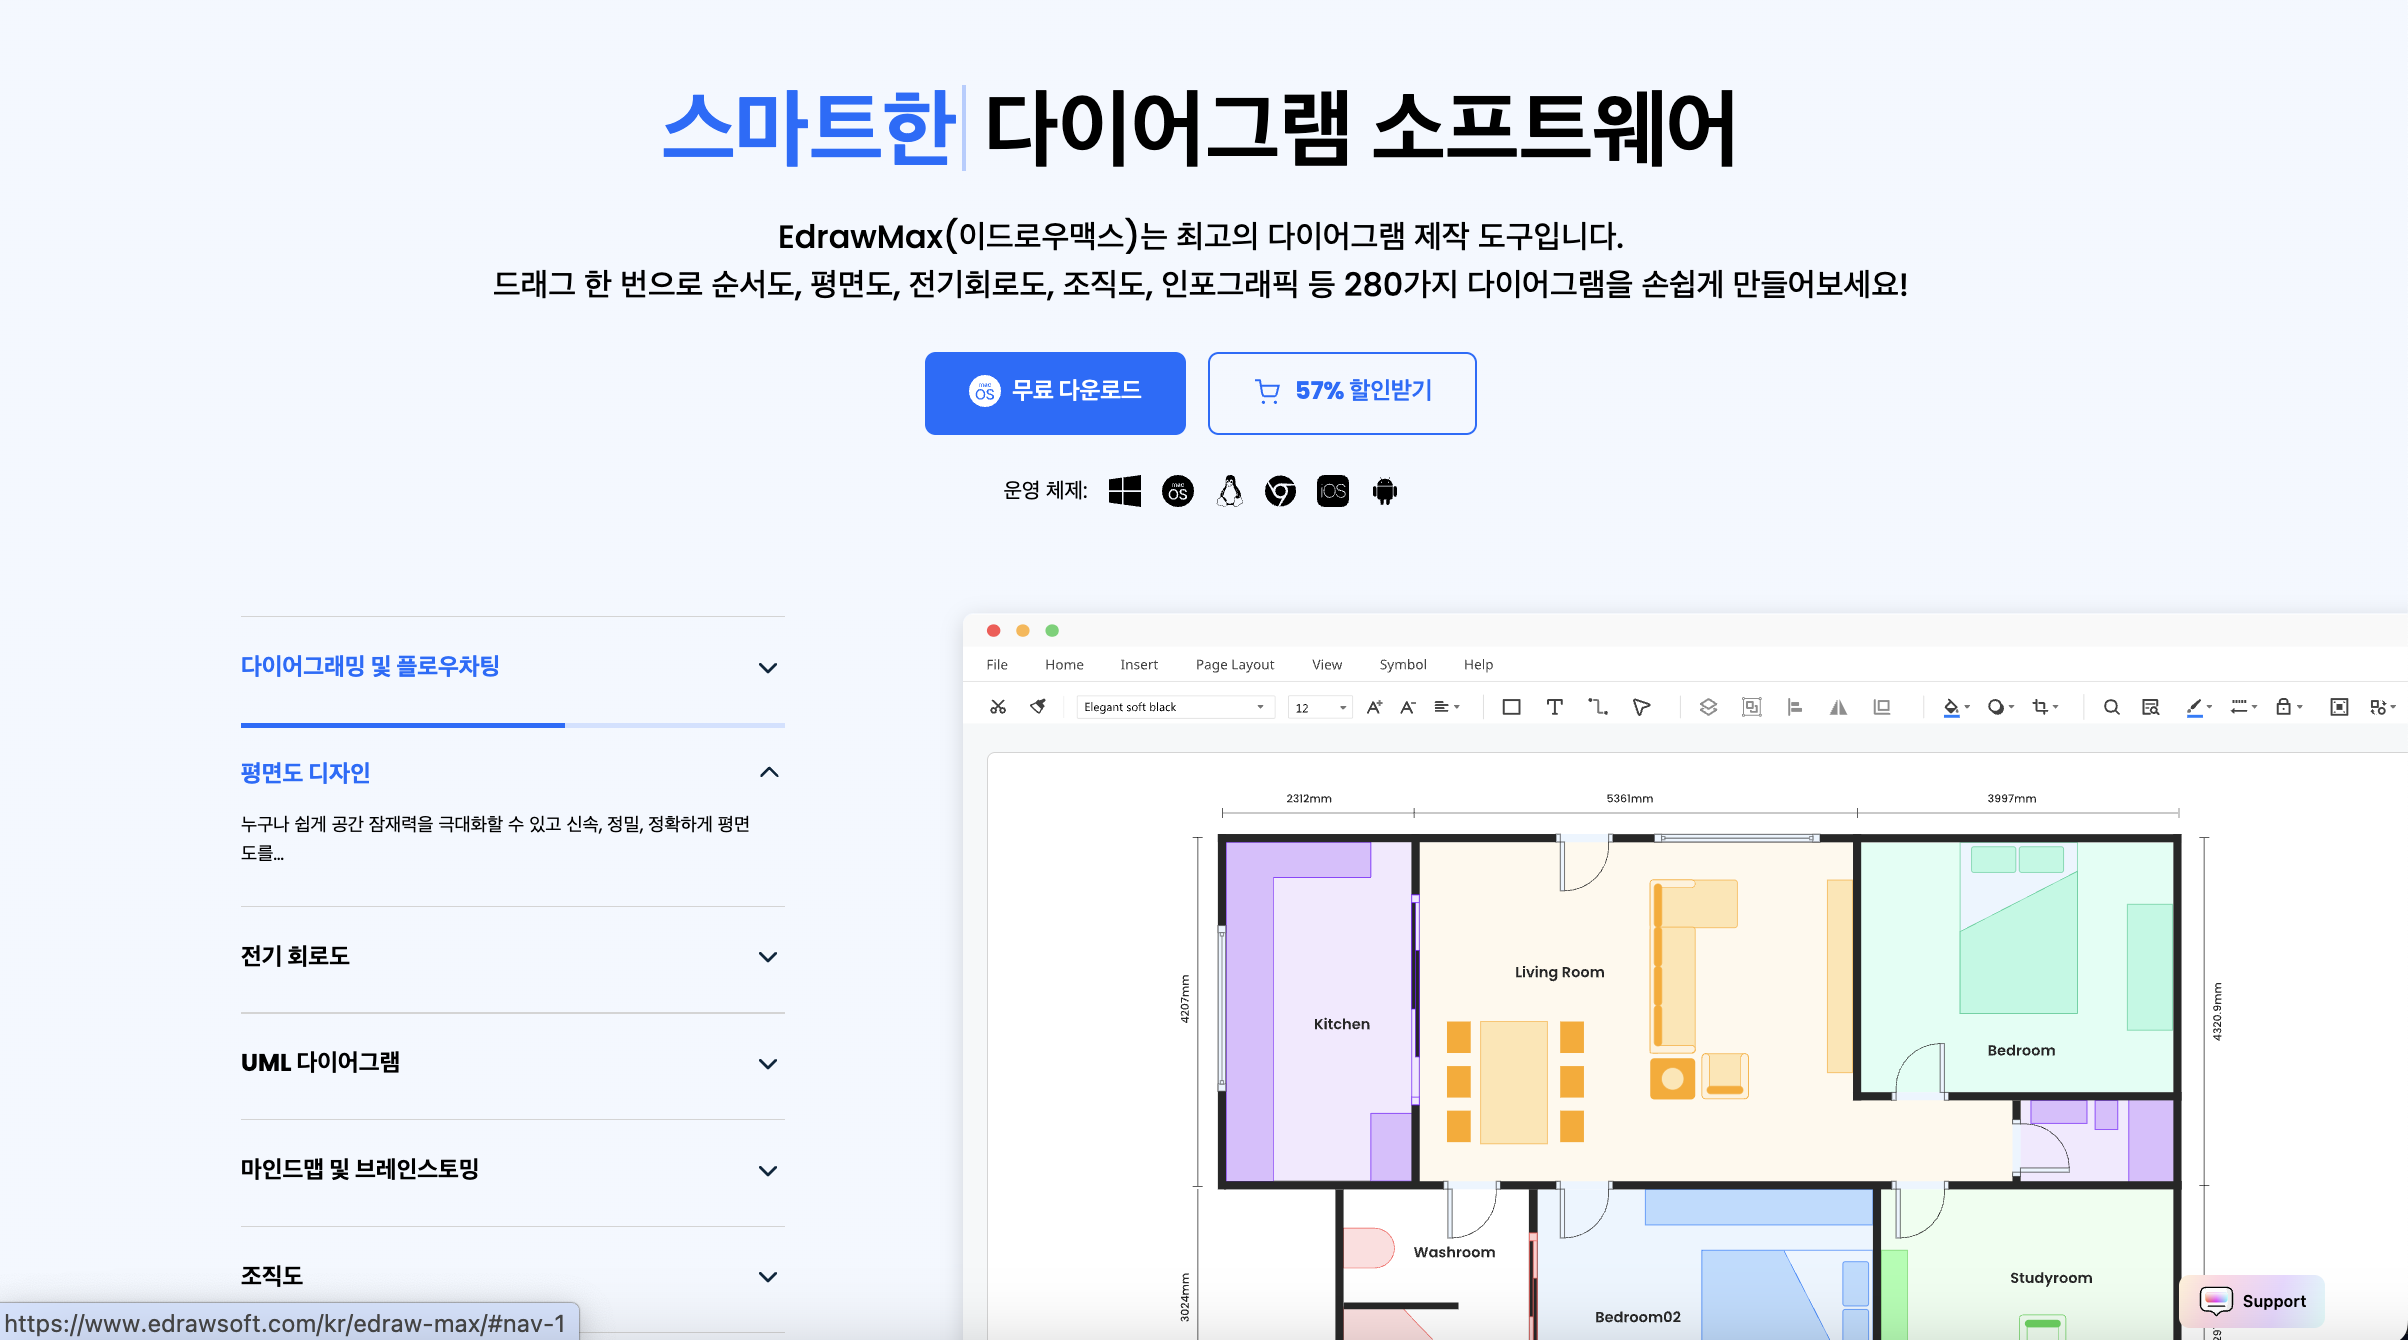The height and width of the screenshot is (1340, 2408).
Task: Expand the UML 다이어그램 chevron
Action: pyautogui.click(x=768, y=1064)
